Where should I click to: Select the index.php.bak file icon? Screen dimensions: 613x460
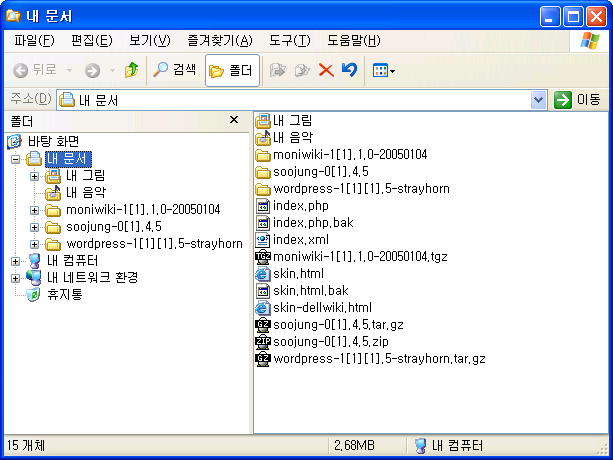coord(263,223)
